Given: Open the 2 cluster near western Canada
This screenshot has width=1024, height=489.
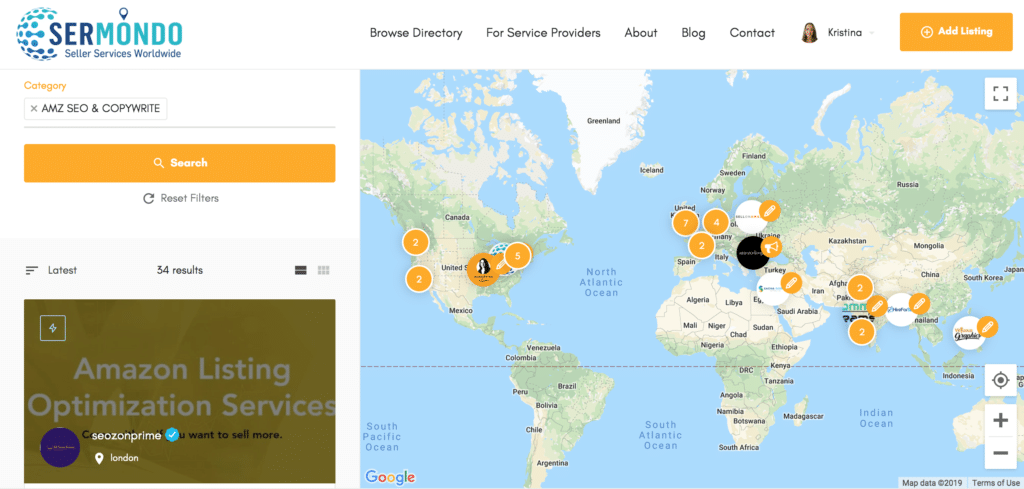Looking at the screenshot, I should 415,242.
